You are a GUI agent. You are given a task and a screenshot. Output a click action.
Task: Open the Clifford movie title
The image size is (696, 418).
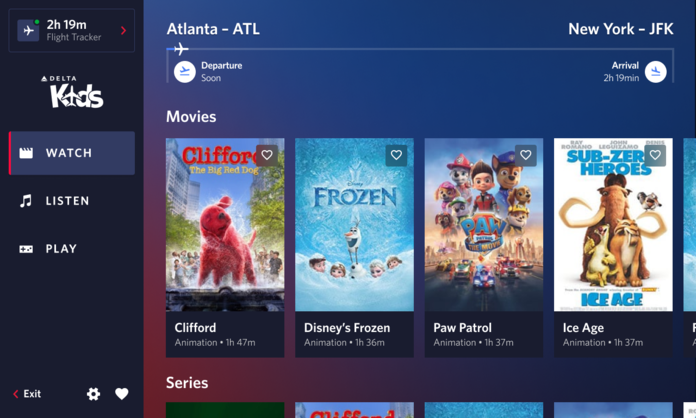click(x=195, y=327)
